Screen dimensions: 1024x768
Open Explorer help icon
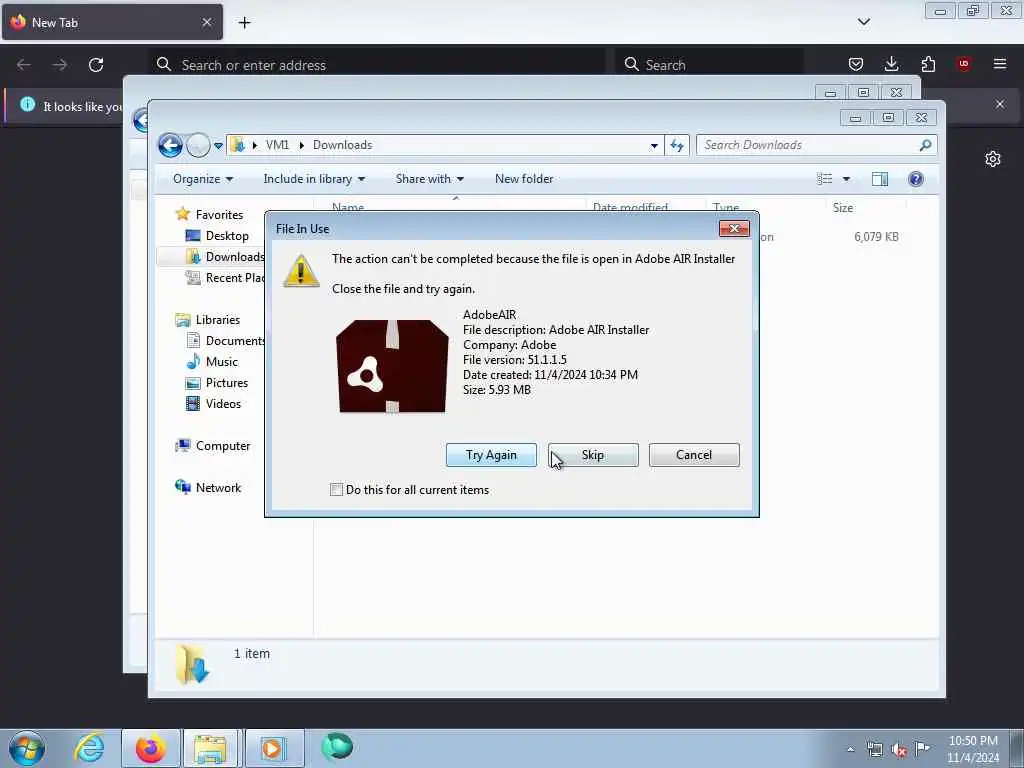tap(916, 179)
